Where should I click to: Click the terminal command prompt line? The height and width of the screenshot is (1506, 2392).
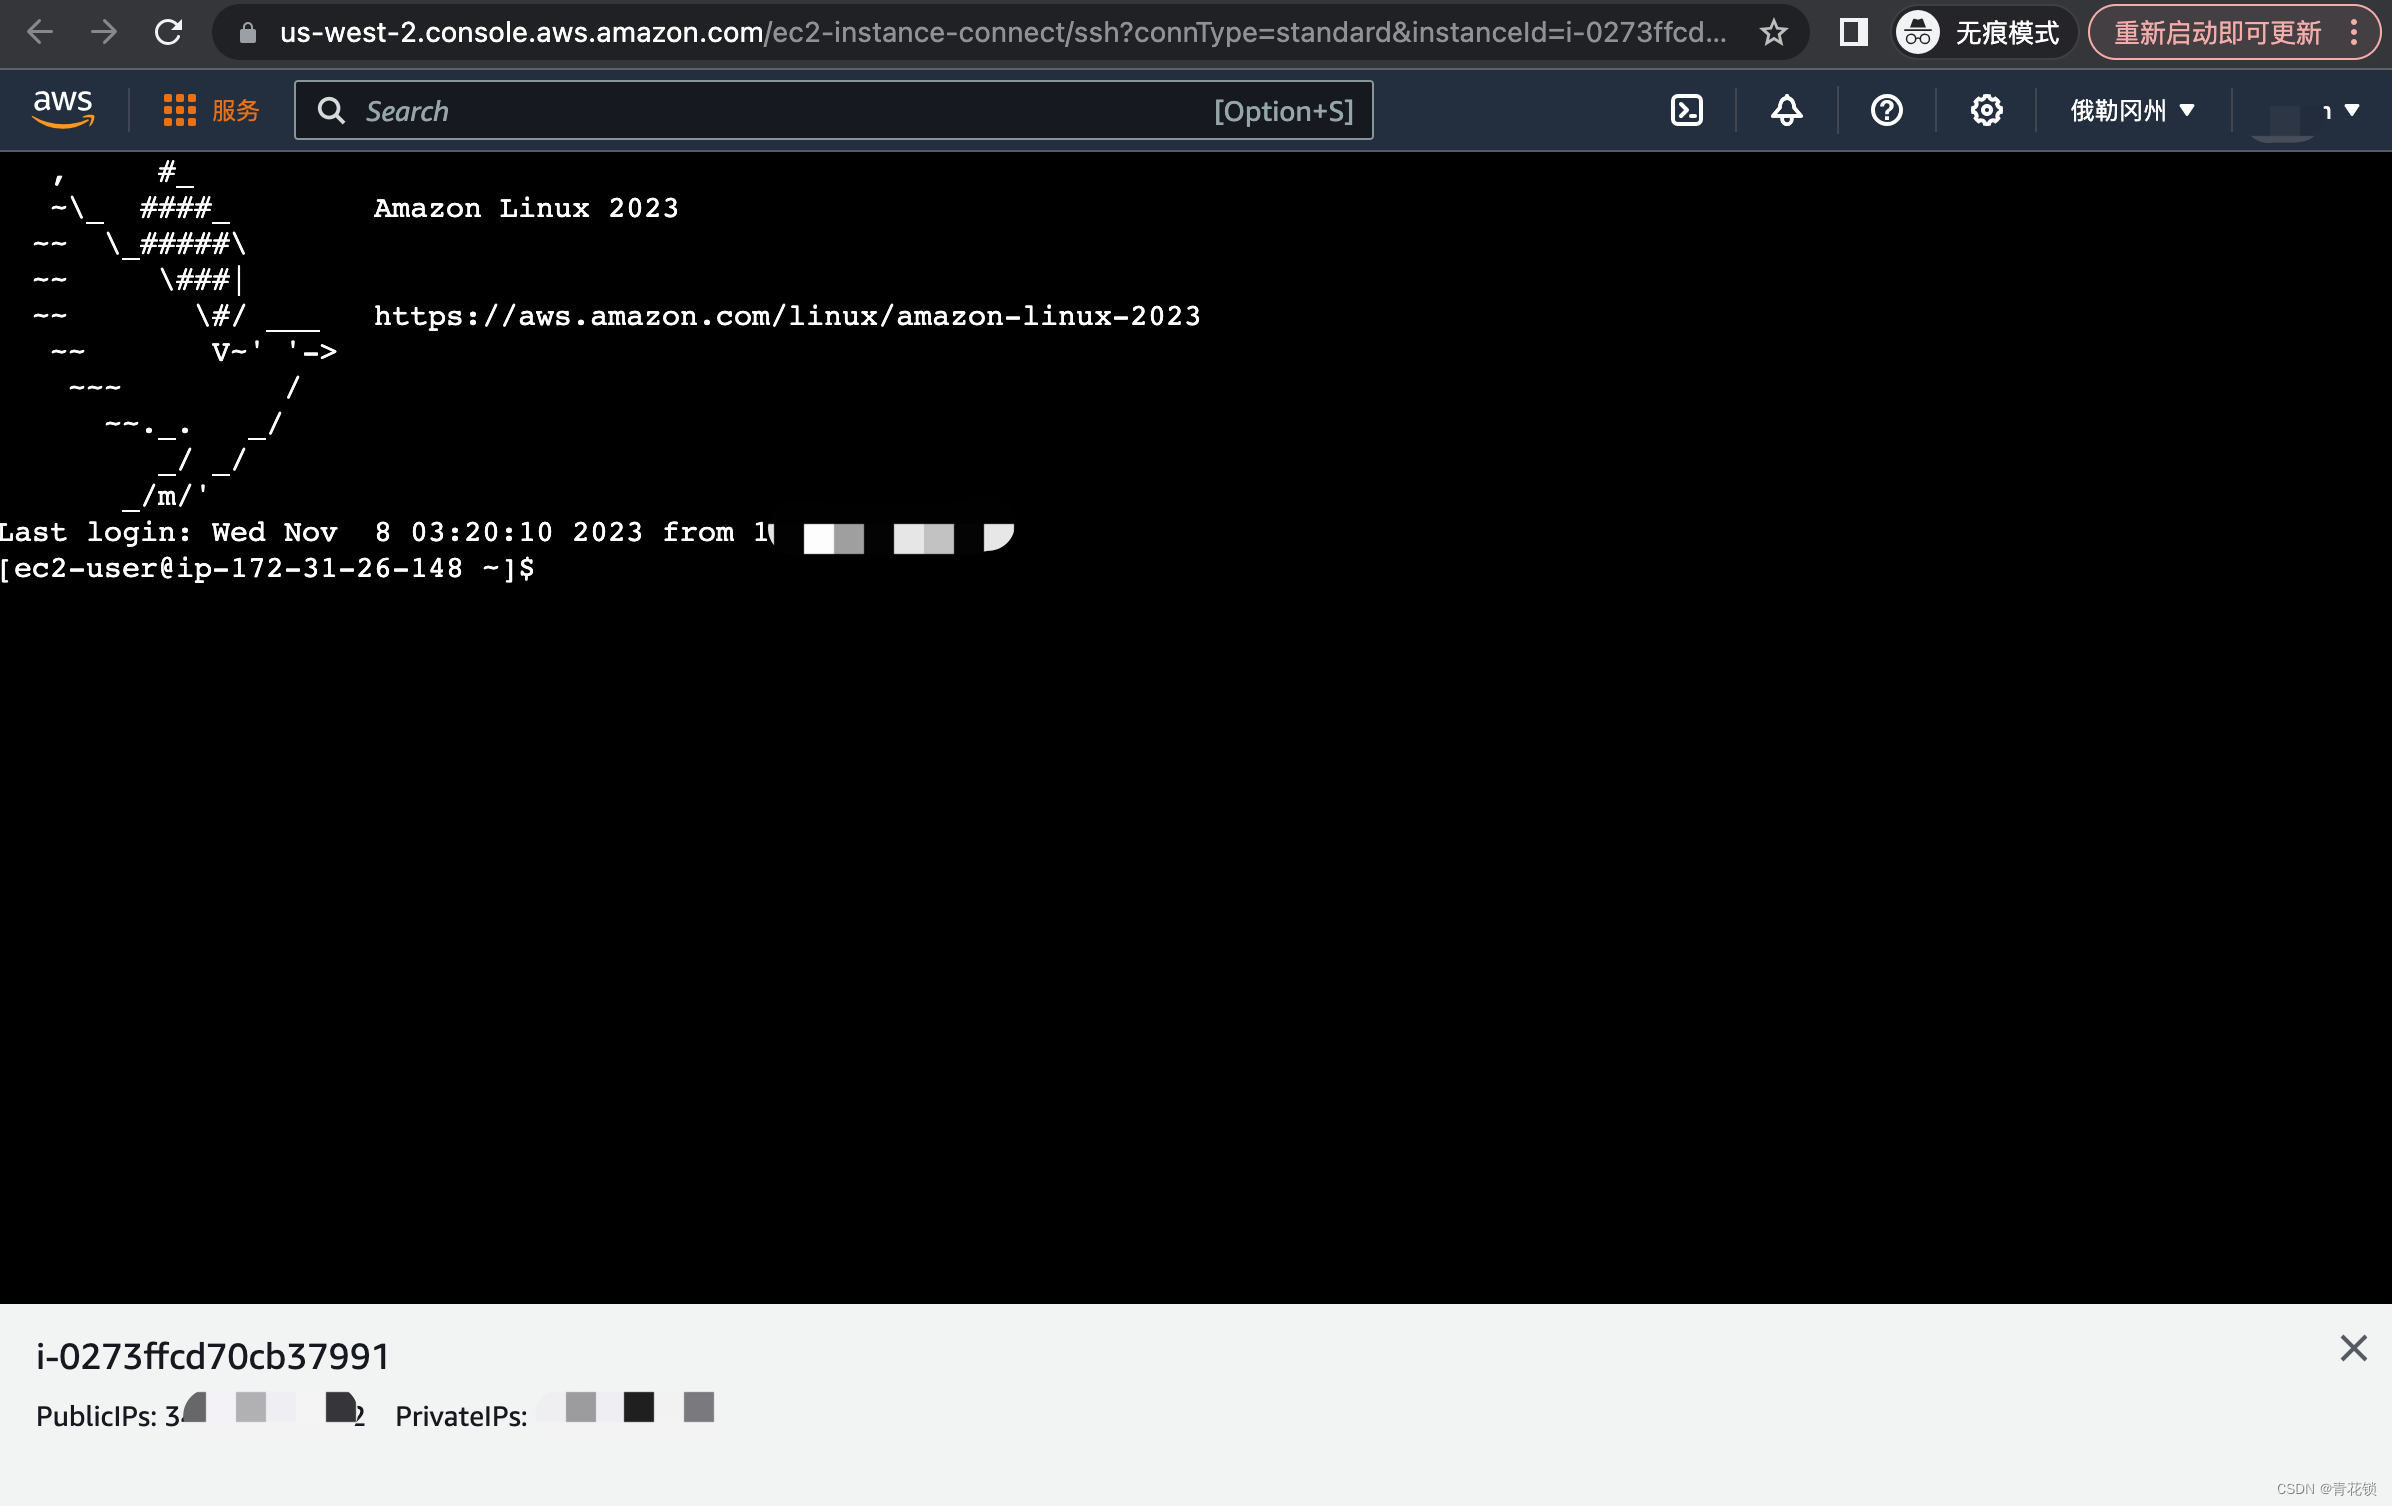click(267, 568)
